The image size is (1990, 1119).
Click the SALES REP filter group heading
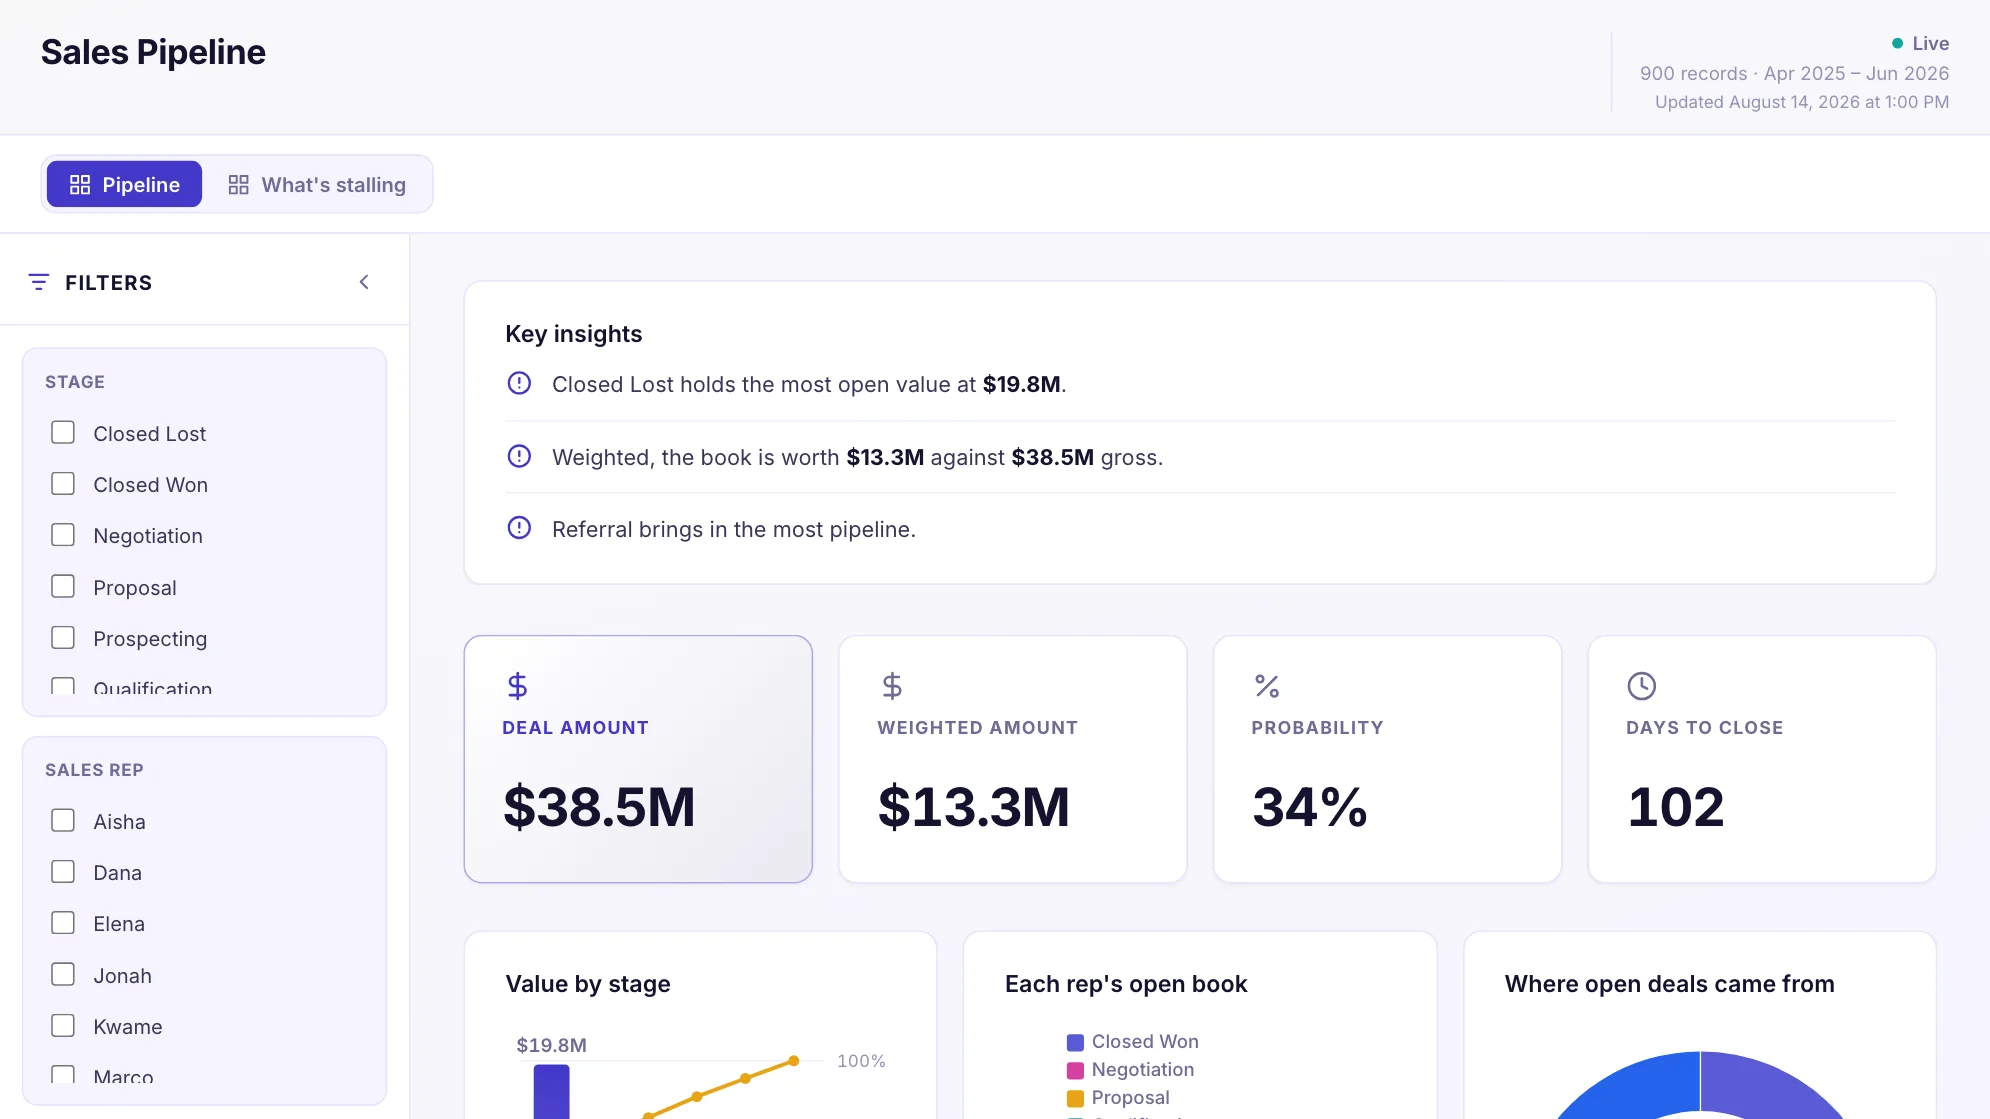[x=94, y=770]
